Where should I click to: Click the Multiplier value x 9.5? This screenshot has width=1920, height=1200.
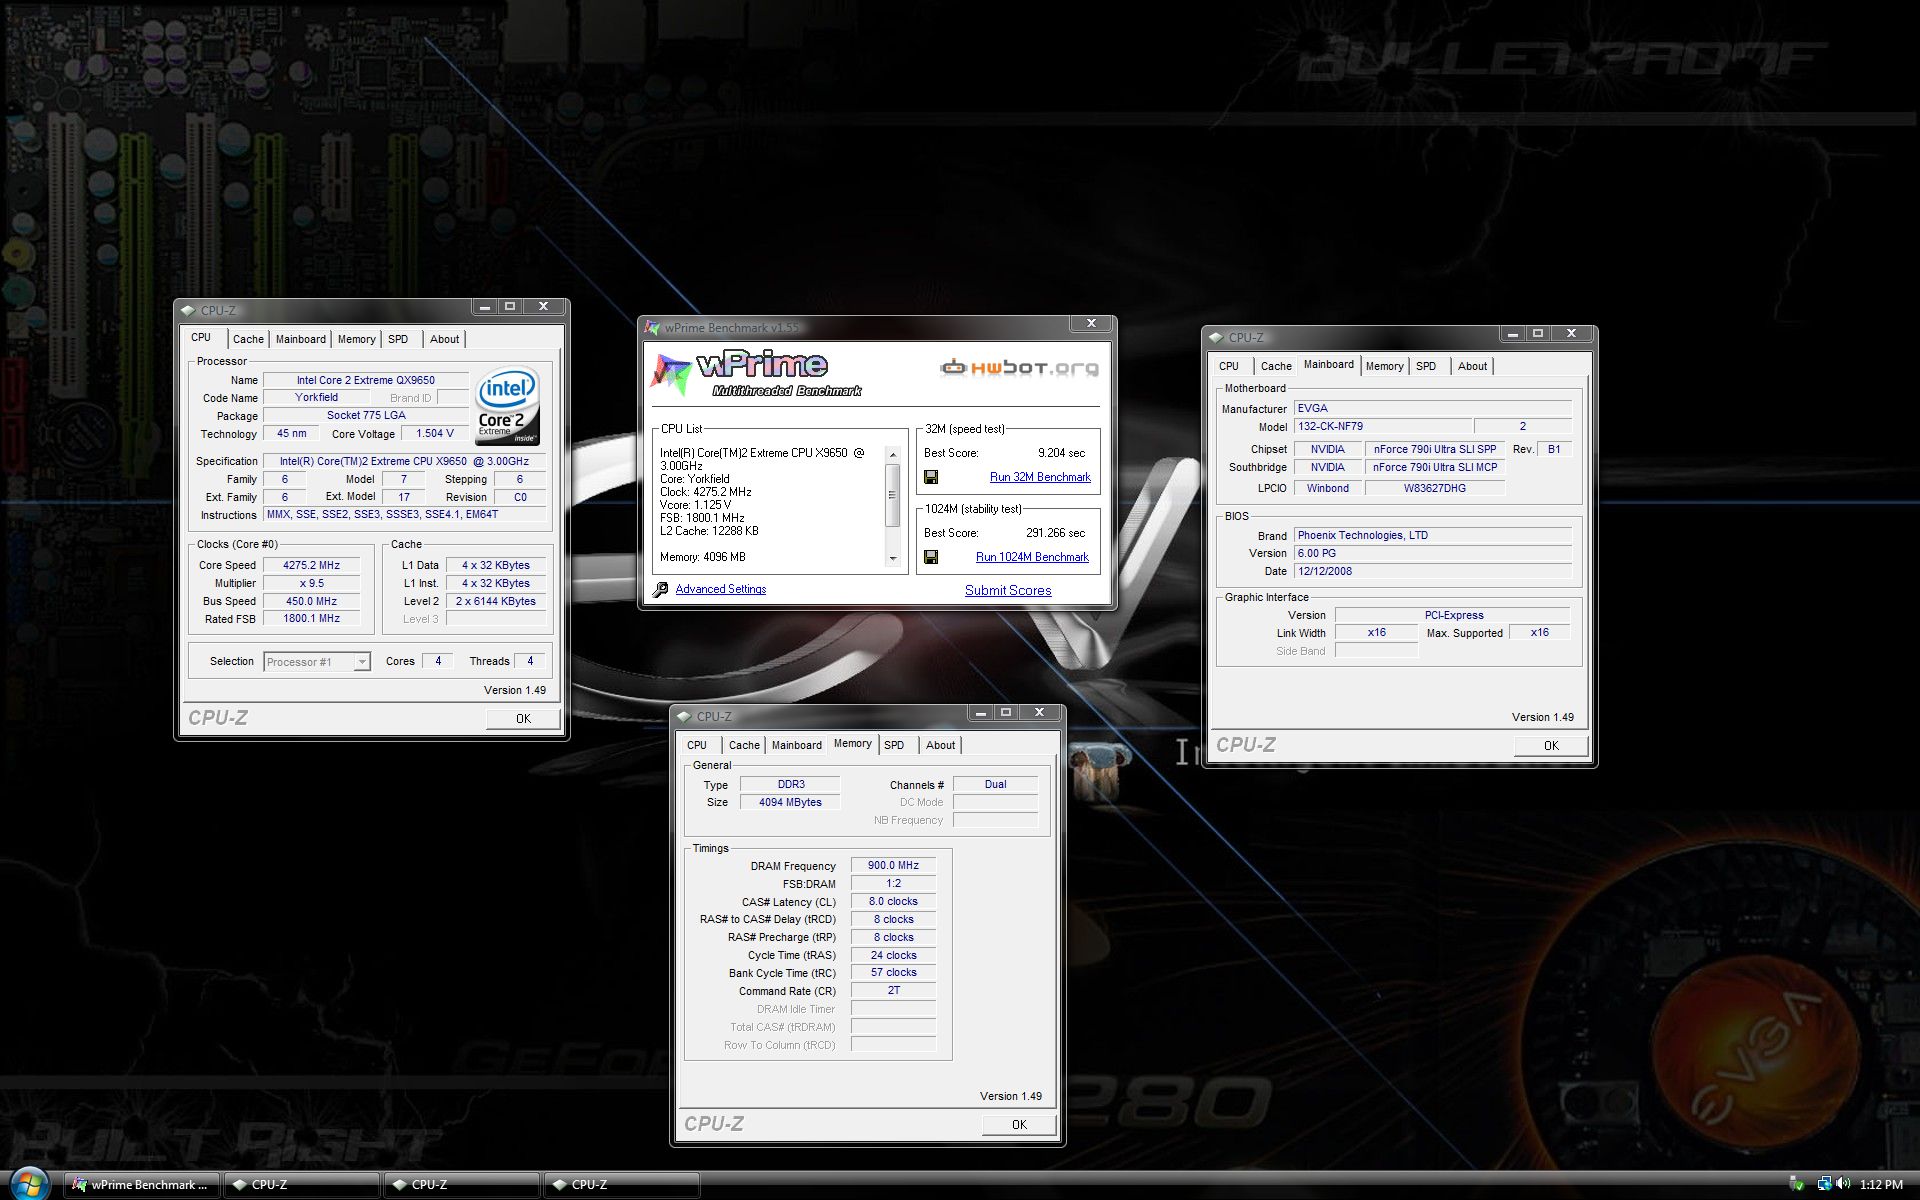coord(311,583)
